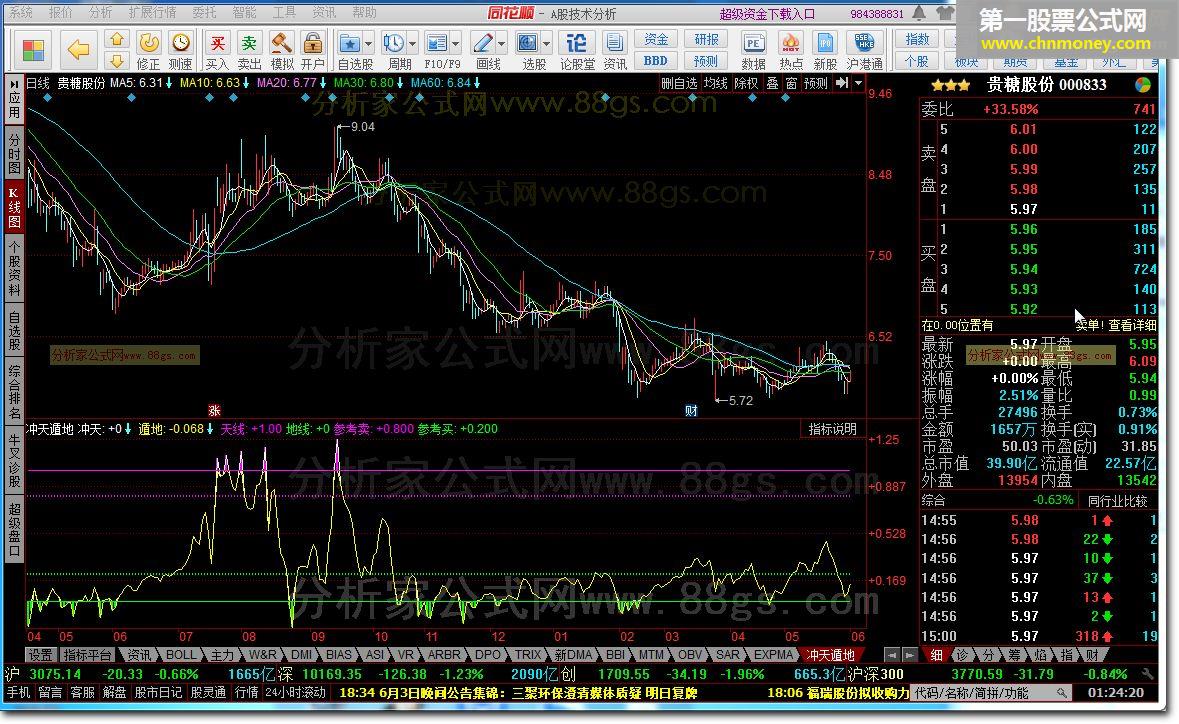The width and height of the screenshot is (1179, 724).
Task: Click the wrench icon in the index bar
Action: pyautogui.click(x=1147, y=674)
